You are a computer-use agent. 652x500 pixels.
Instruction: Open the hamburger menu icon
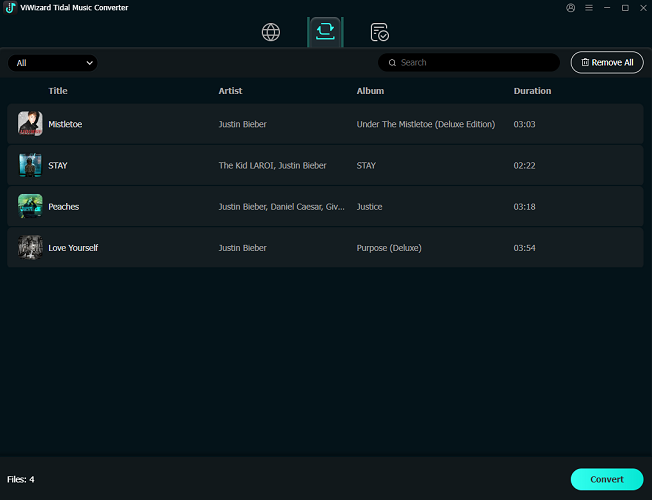click(589, 8)
